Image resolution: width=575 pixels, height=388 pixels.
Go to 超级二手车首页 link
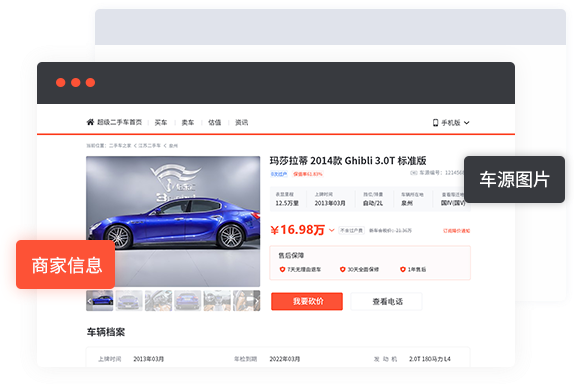point(120,122)
